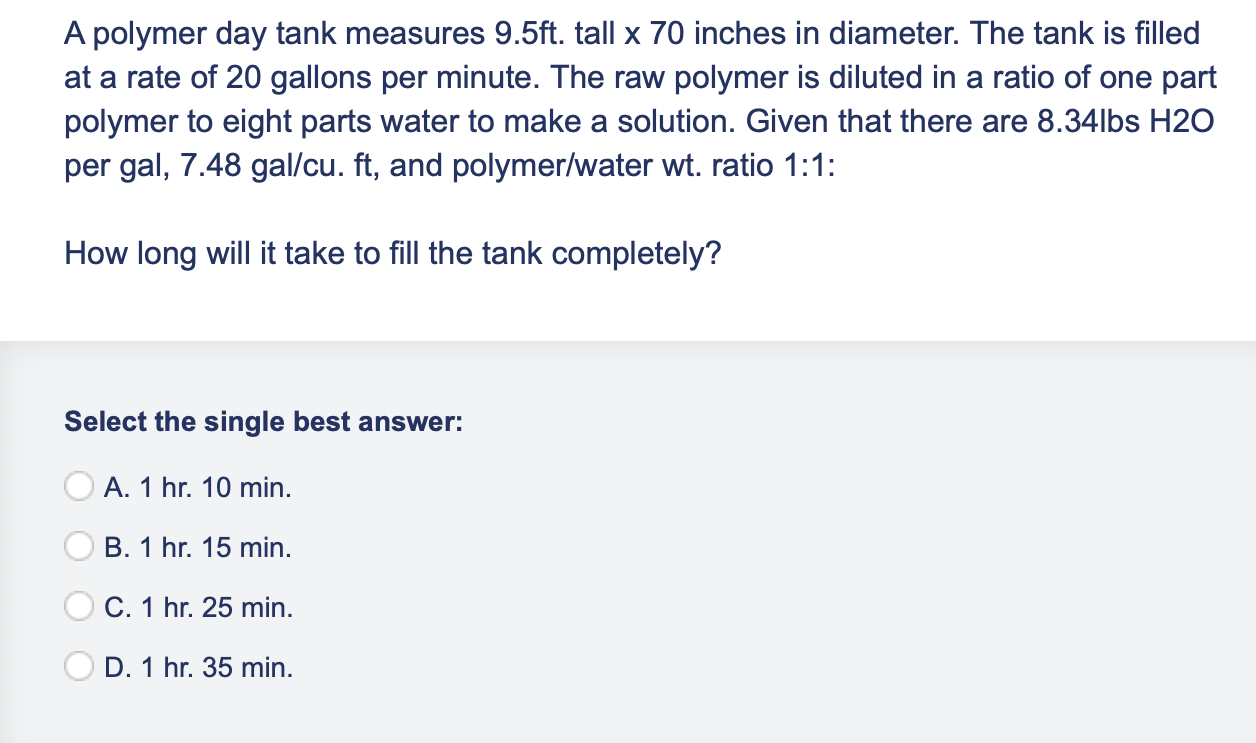Select answer option C radio button
The width and height of the screenshot is (1256, 743).
[79, 607]
